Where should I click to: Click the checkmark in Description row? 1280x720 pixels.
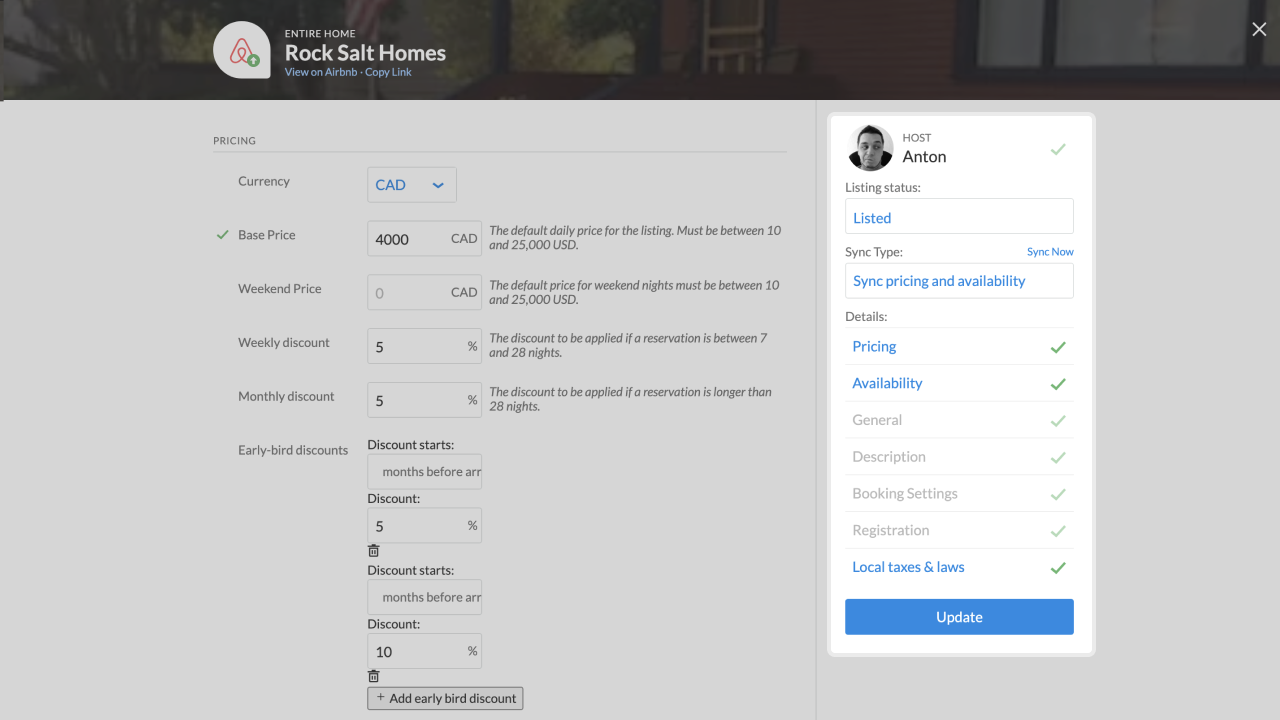point(1058,458)
